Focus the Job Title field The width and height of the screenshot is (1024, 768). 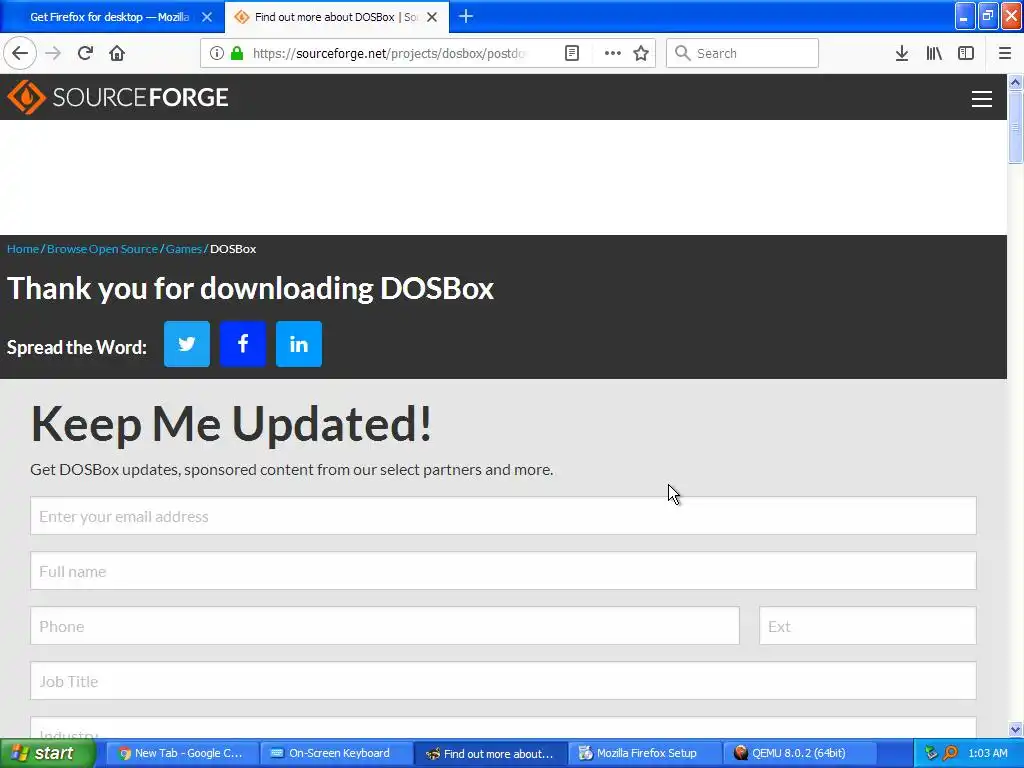[503, 680]
